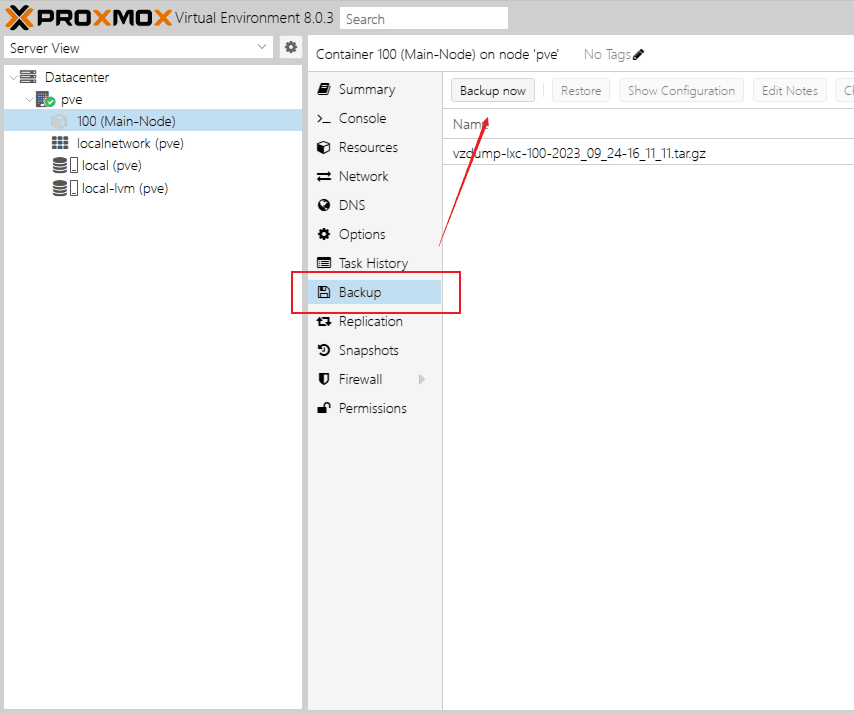
Task: View the Task History list
Action: pos(372,263)
